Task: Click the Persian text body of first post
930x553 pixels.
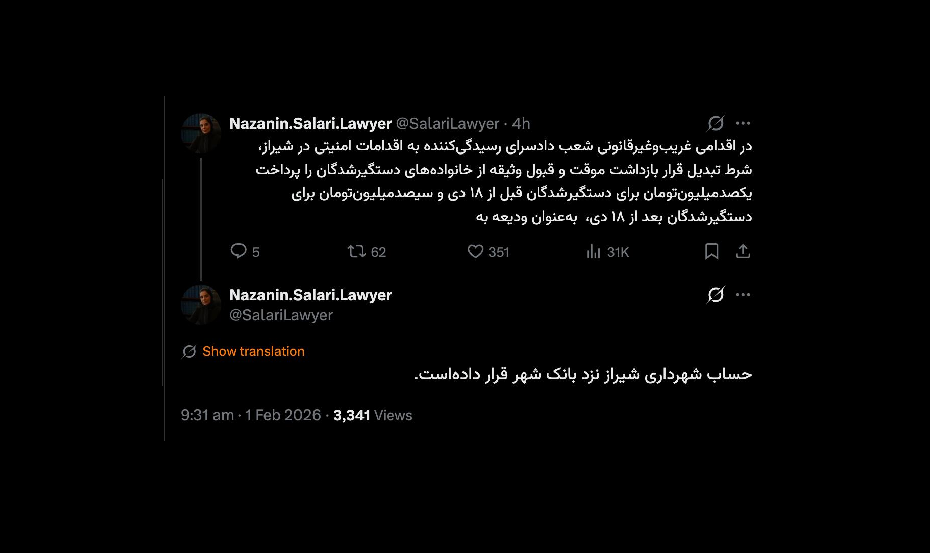Action: click(500, 181)
